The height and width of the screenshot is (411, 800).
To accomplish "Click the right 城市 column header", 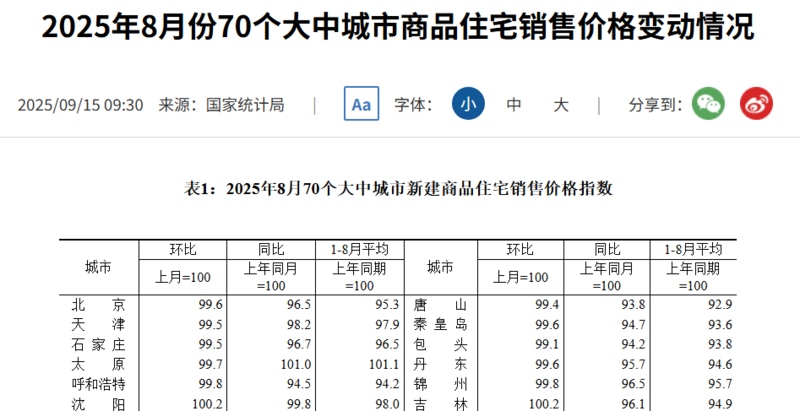I will (440, 267).
